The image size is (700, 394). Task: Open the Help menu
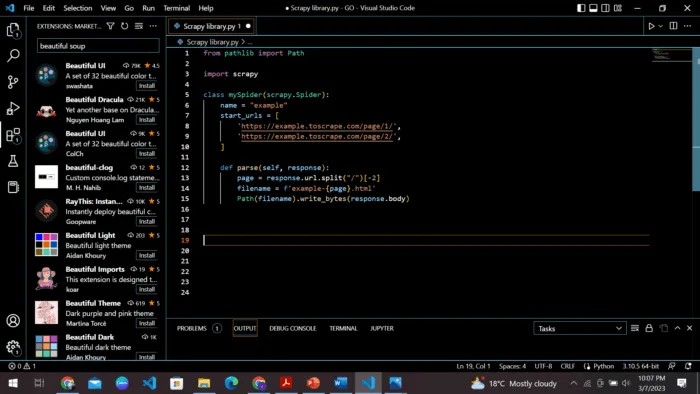(x=206, y=8)
